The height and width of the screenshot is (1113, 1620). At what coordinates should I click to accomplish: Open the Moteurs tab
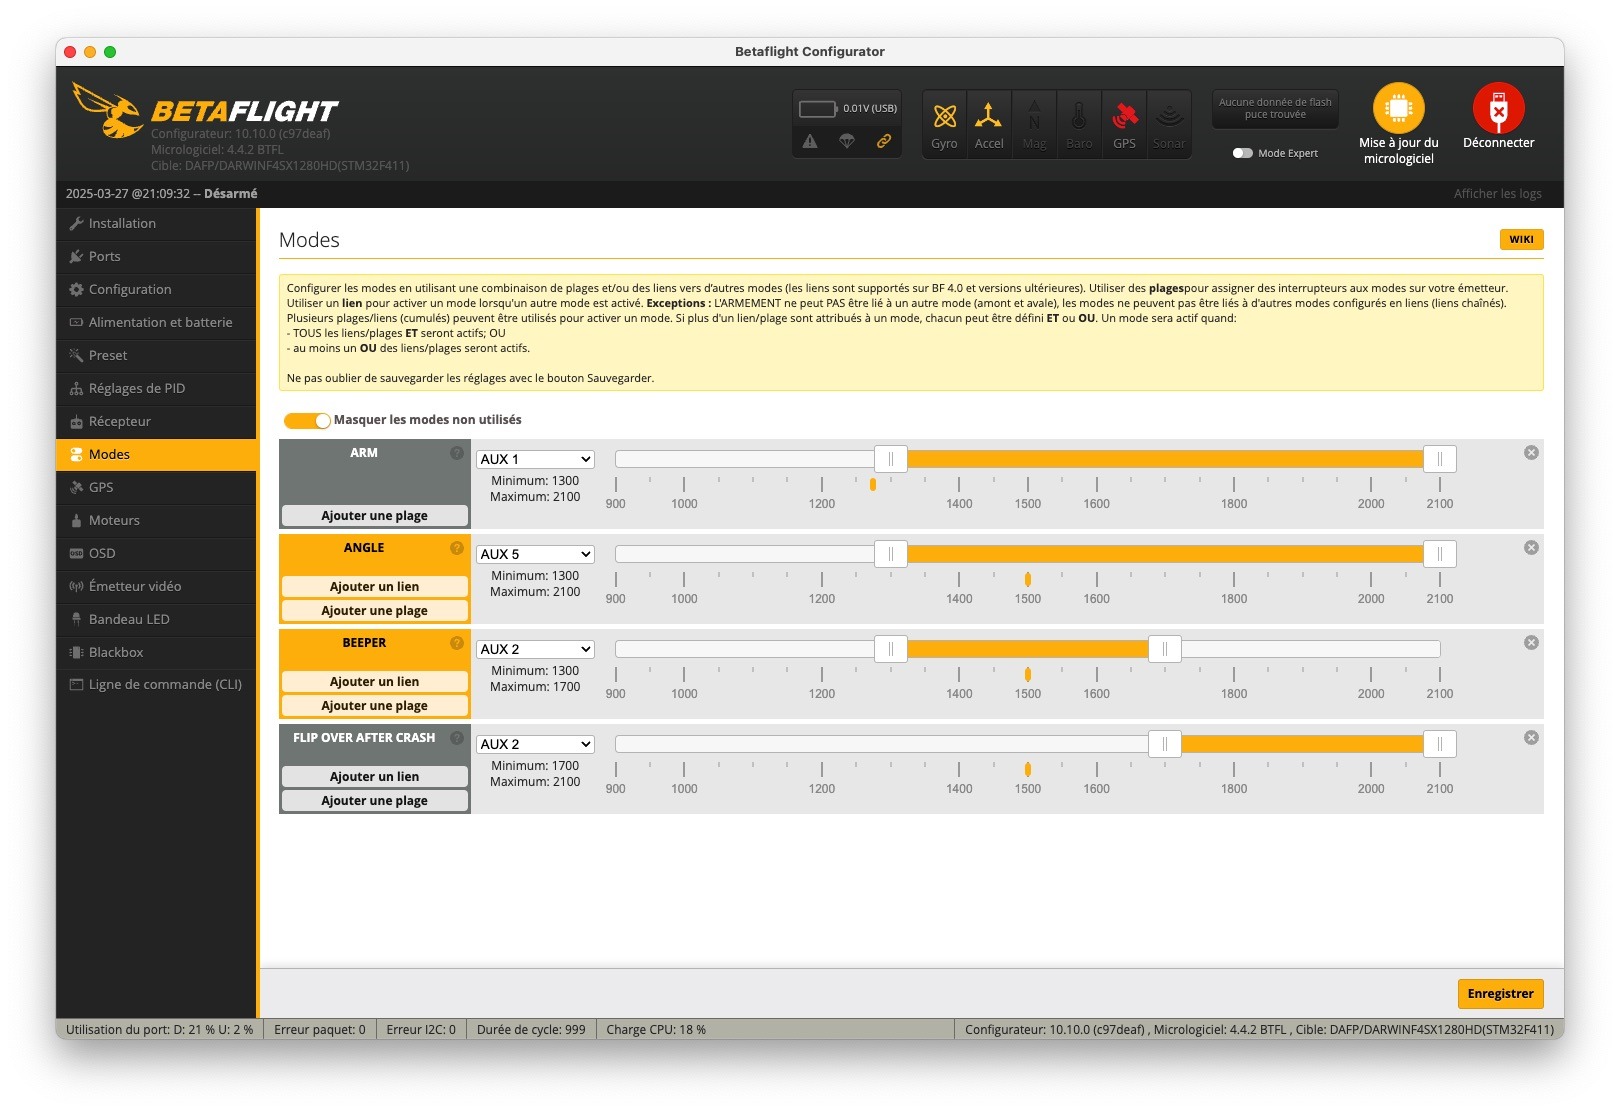(156, 521)
